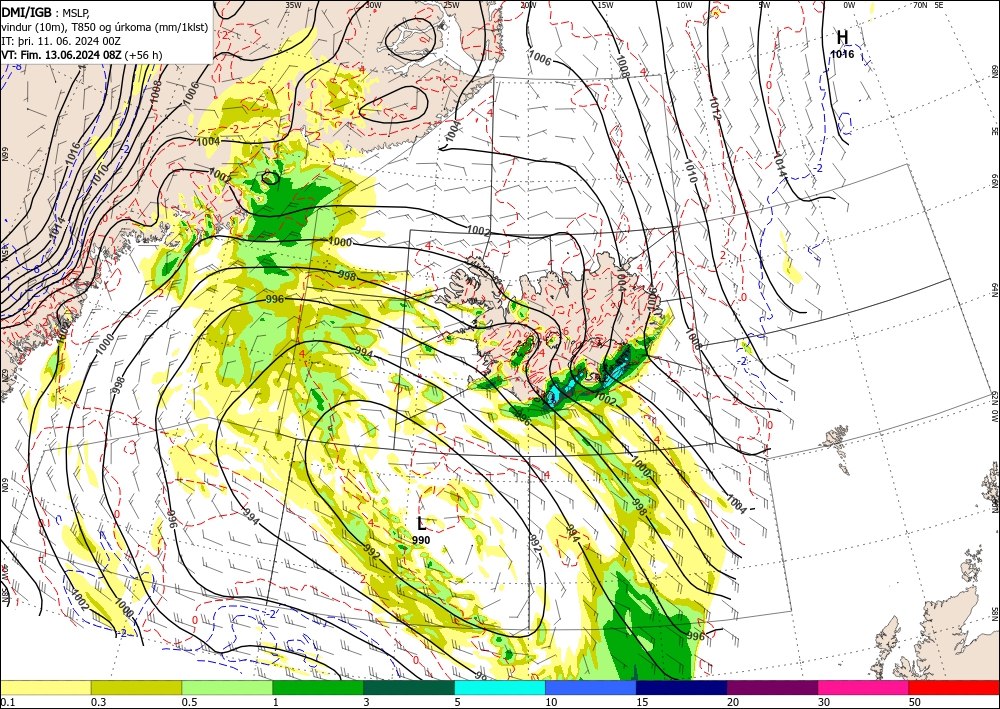Click the olive 0.3–0.5 legend swatch
The height and width of the screenshot is (709, 1000).
136,687
